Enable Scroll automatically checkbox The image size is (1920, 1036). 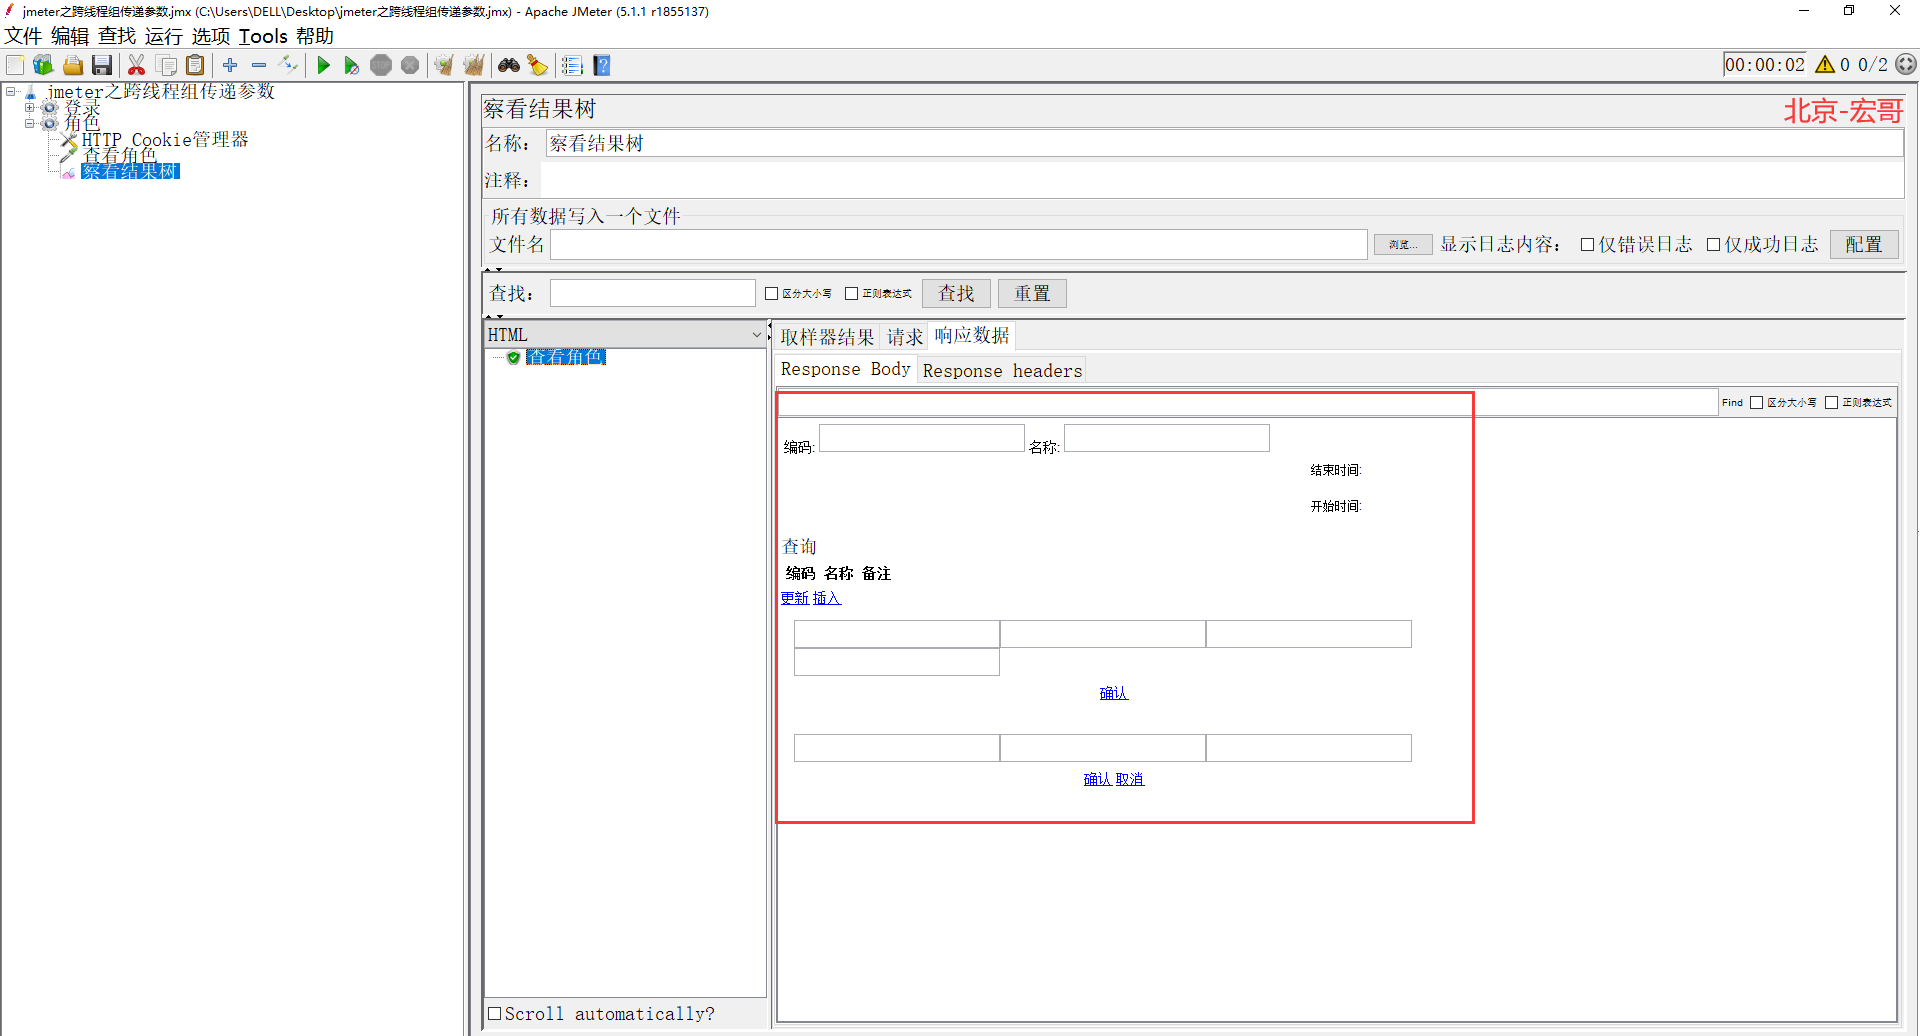tap(494, 1013)
